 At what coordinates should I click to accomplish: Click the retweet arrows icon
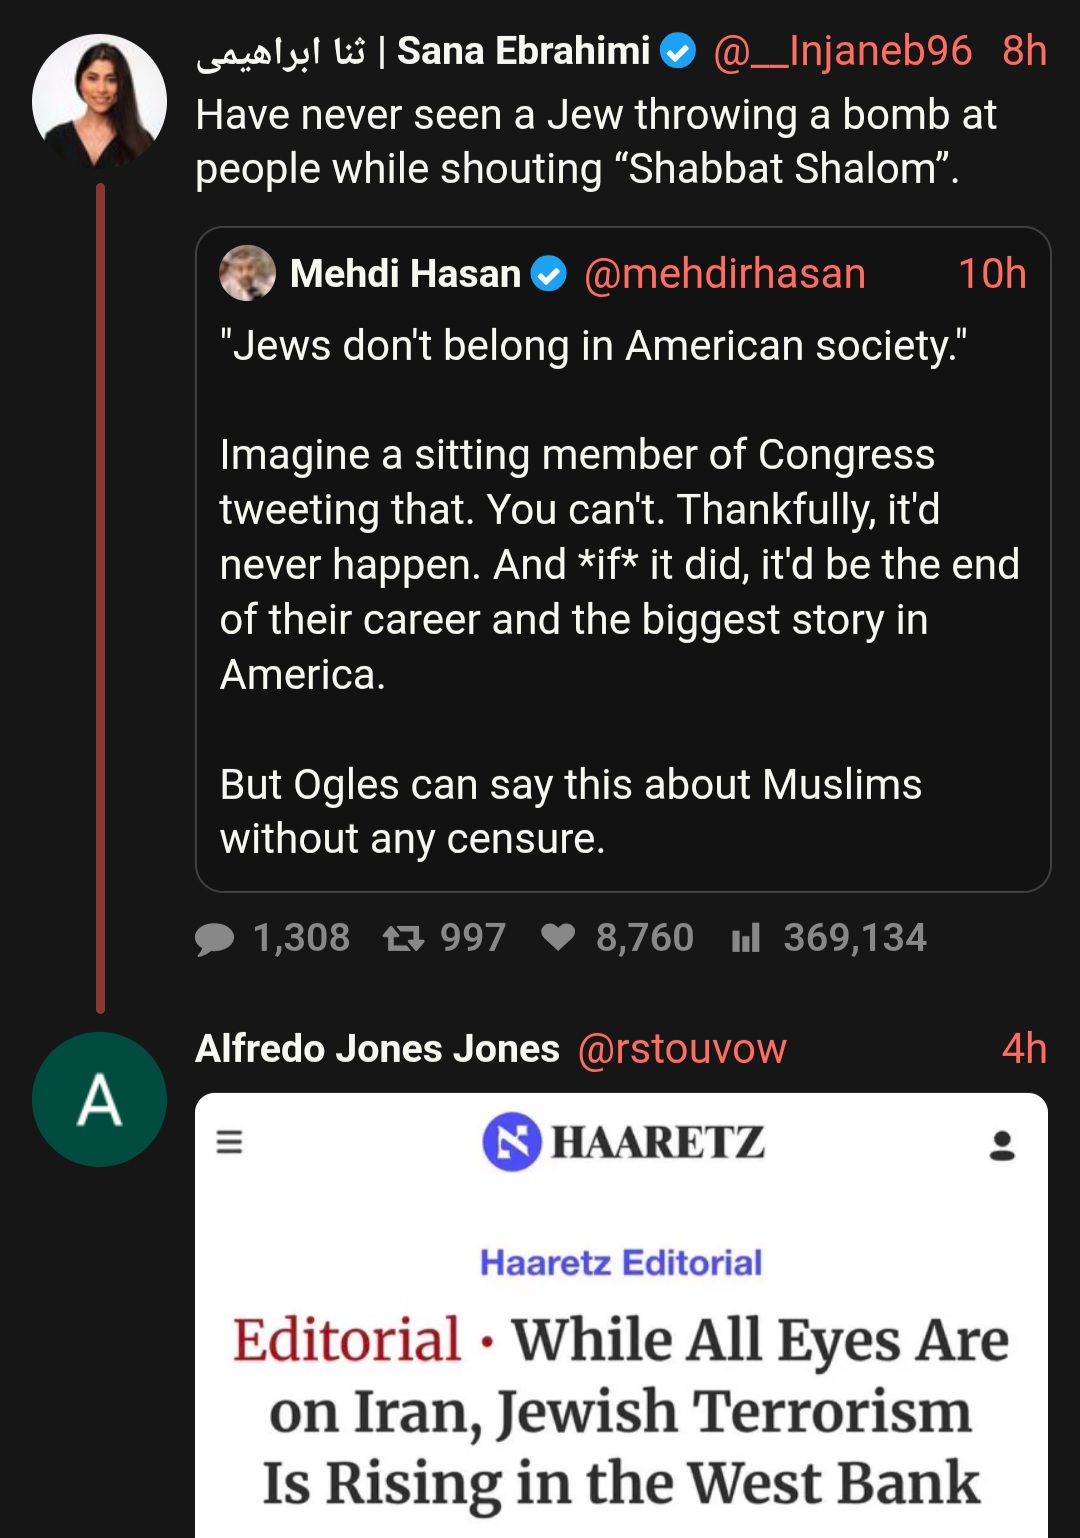coord(403,938)
